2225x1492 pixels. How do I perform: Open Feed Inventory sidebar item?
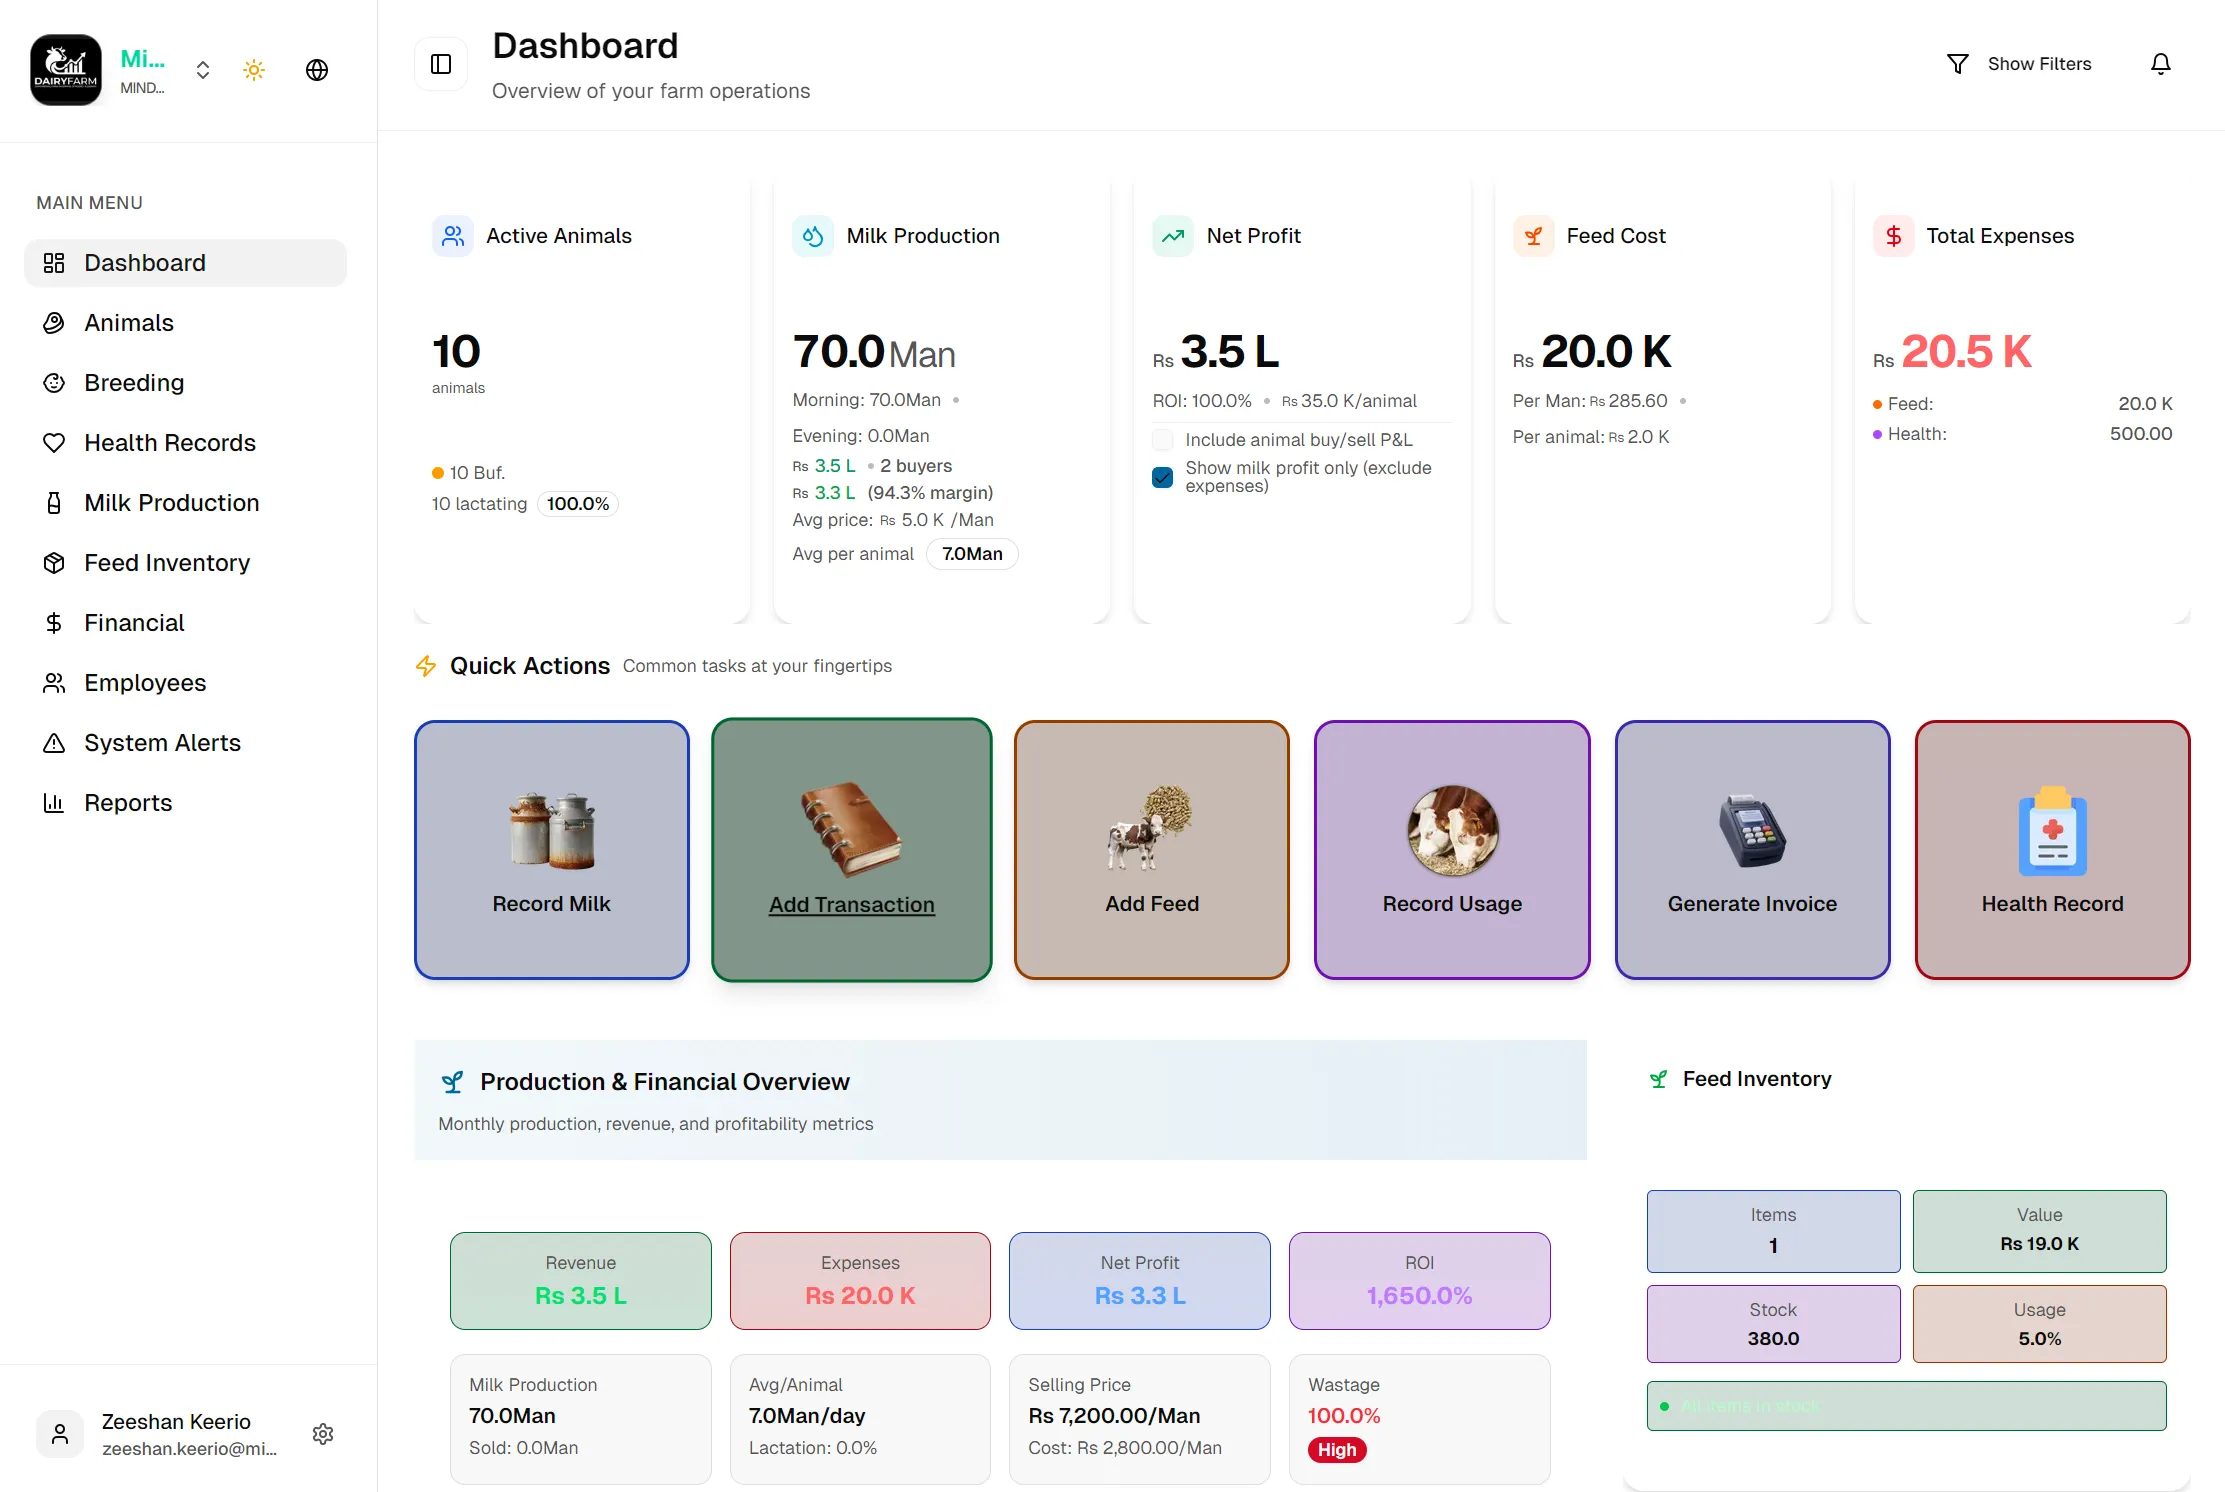[186, 563]
